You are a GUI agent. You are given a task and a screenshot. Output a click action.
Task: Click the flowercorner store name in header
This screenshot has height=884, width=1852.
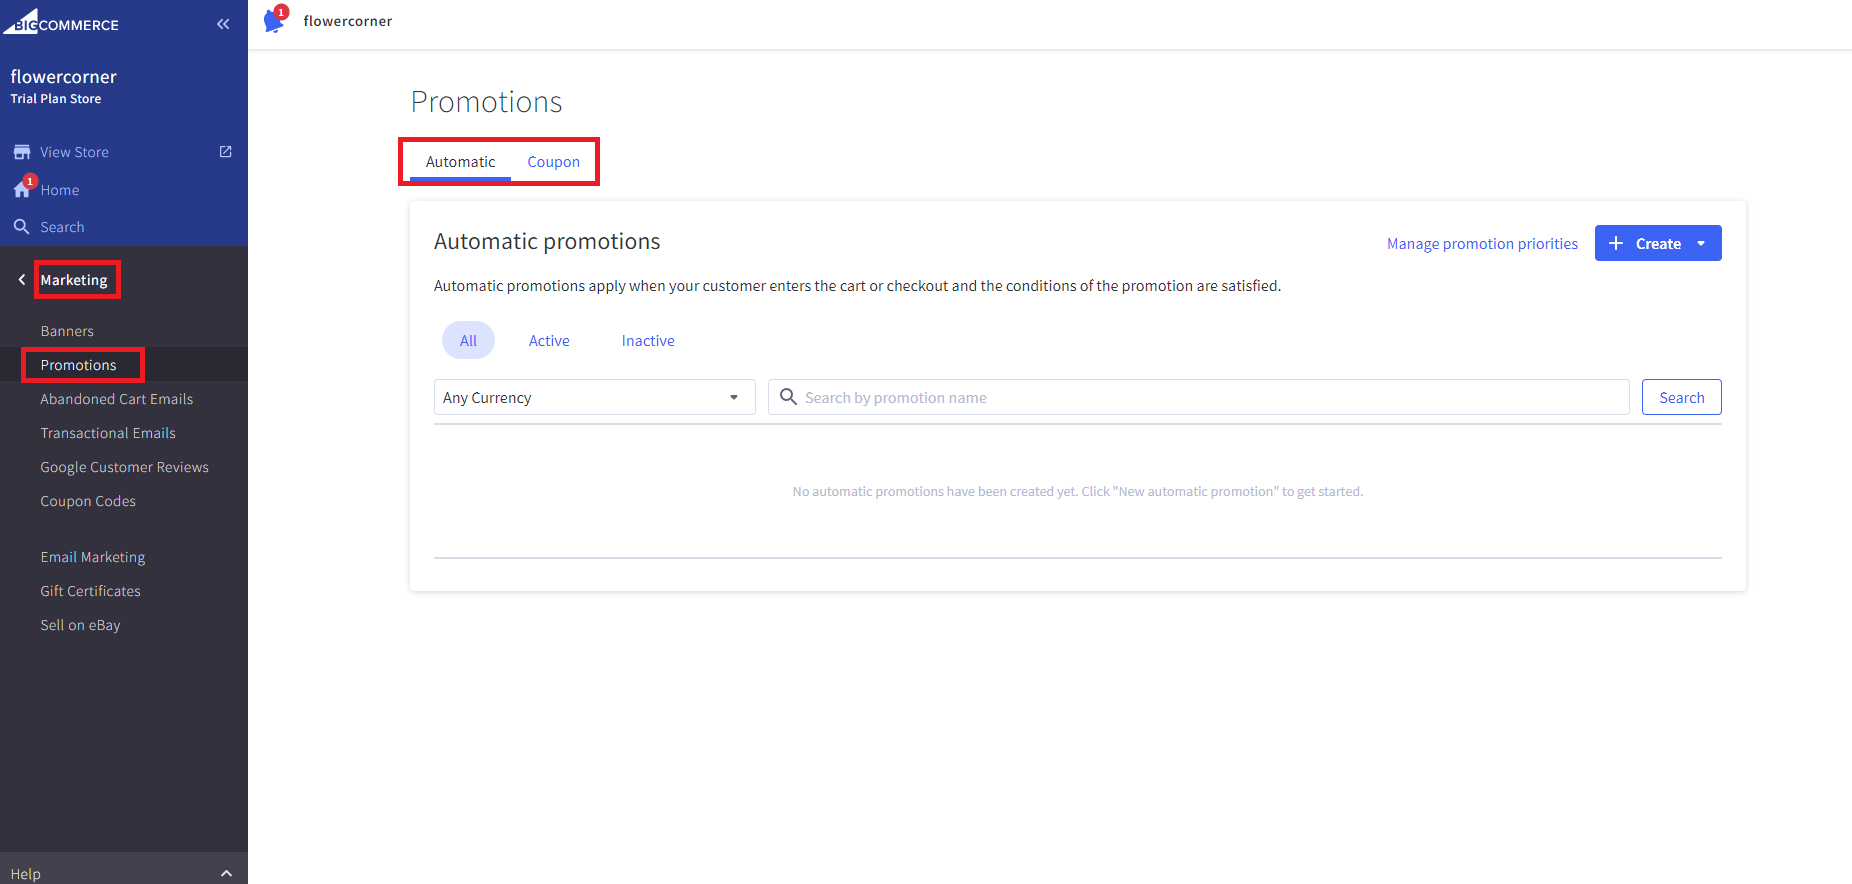[348, 21]
